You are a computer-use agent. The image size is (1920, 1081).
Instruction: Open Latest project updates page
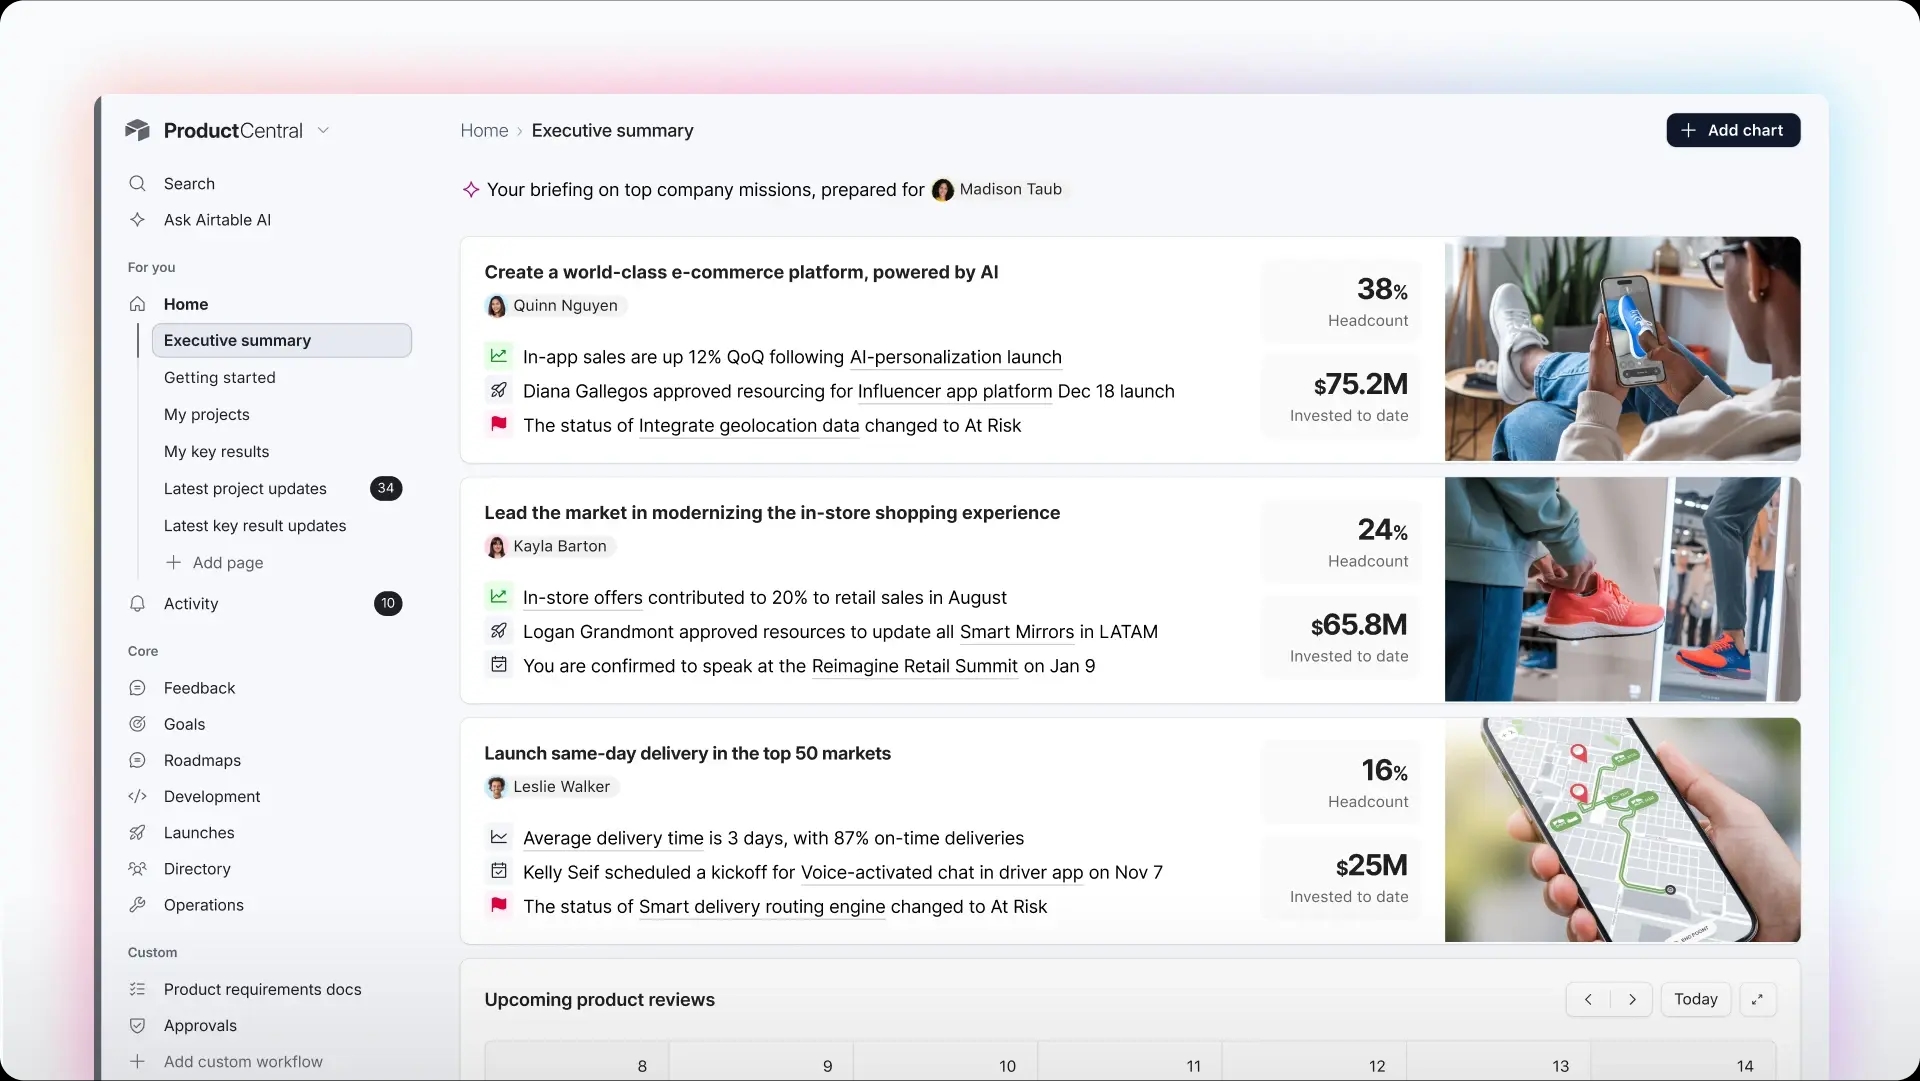coord(245,488)
